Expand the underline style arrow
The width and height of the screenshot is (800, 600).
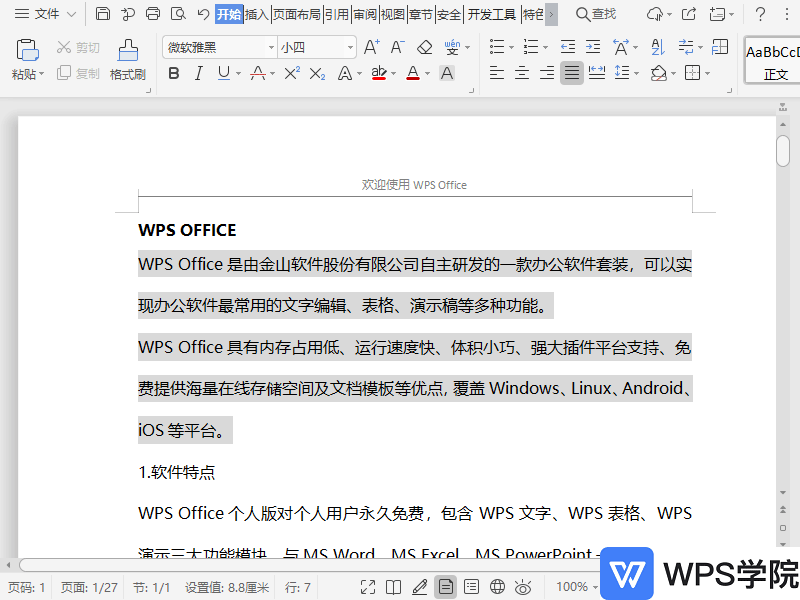[x=238, y=74]
